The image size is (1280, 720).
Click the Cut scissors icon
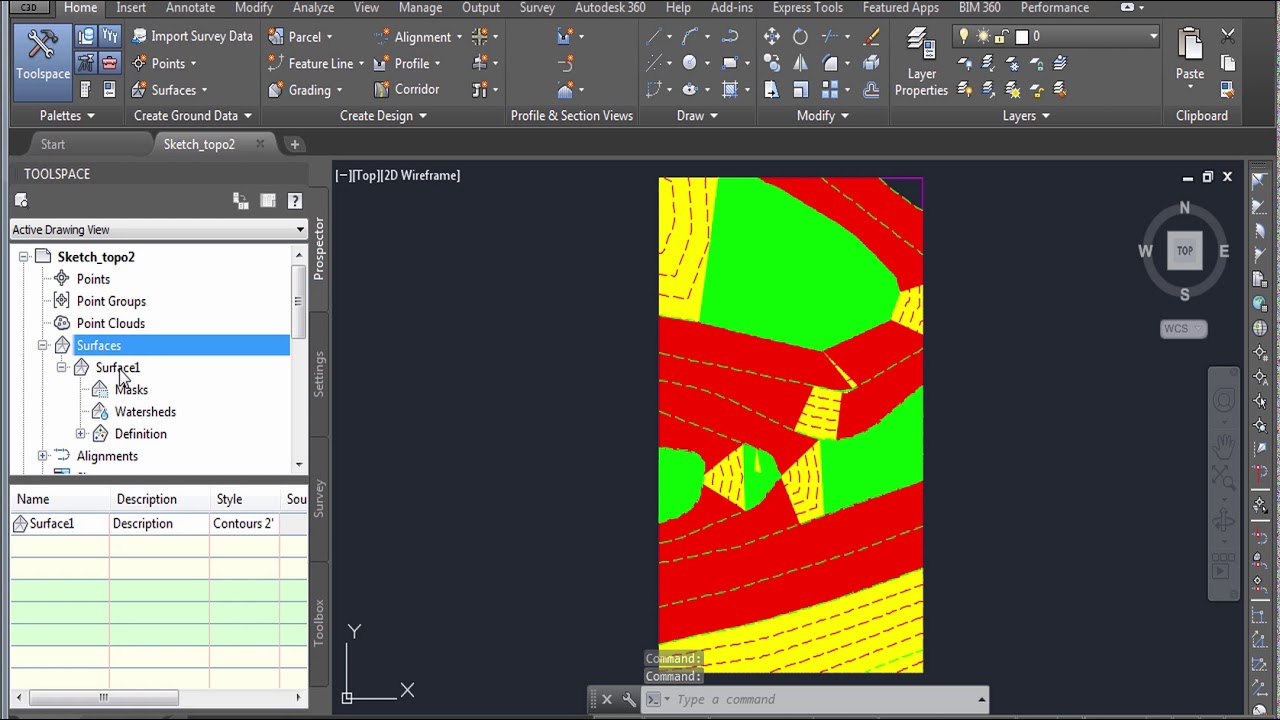point(1228,37)
